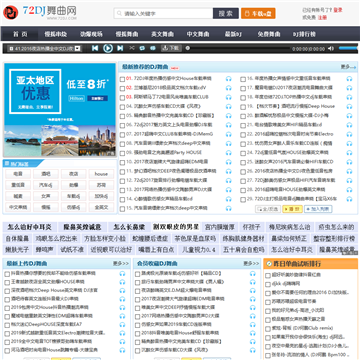Skip to previous track in the player
360x360 pixels.
[95, 48]
